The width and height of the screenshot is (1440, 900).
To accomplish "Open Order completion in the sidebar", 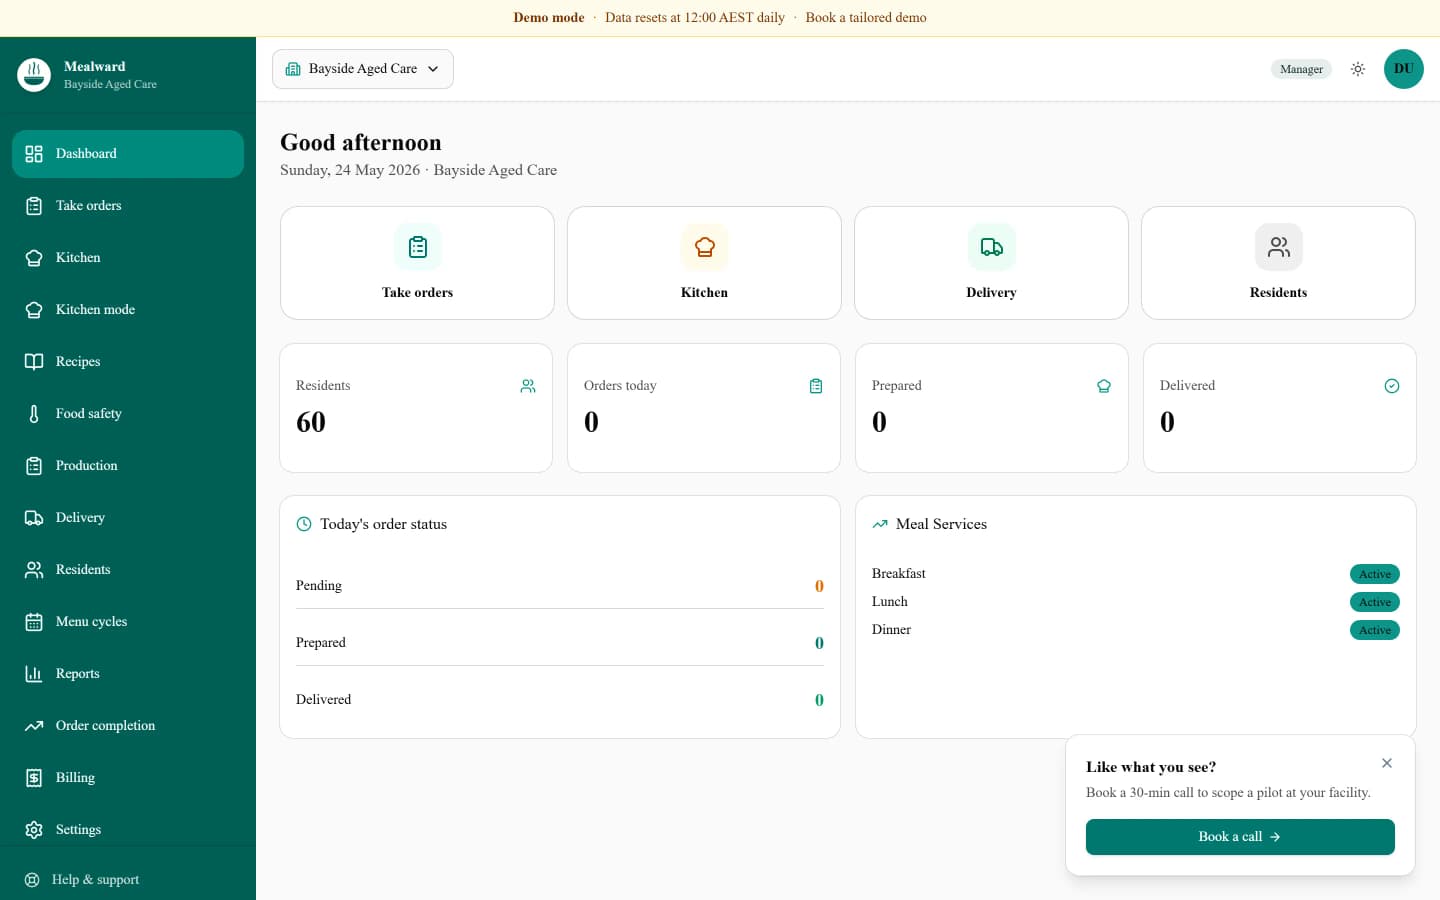I will (128, 726).
